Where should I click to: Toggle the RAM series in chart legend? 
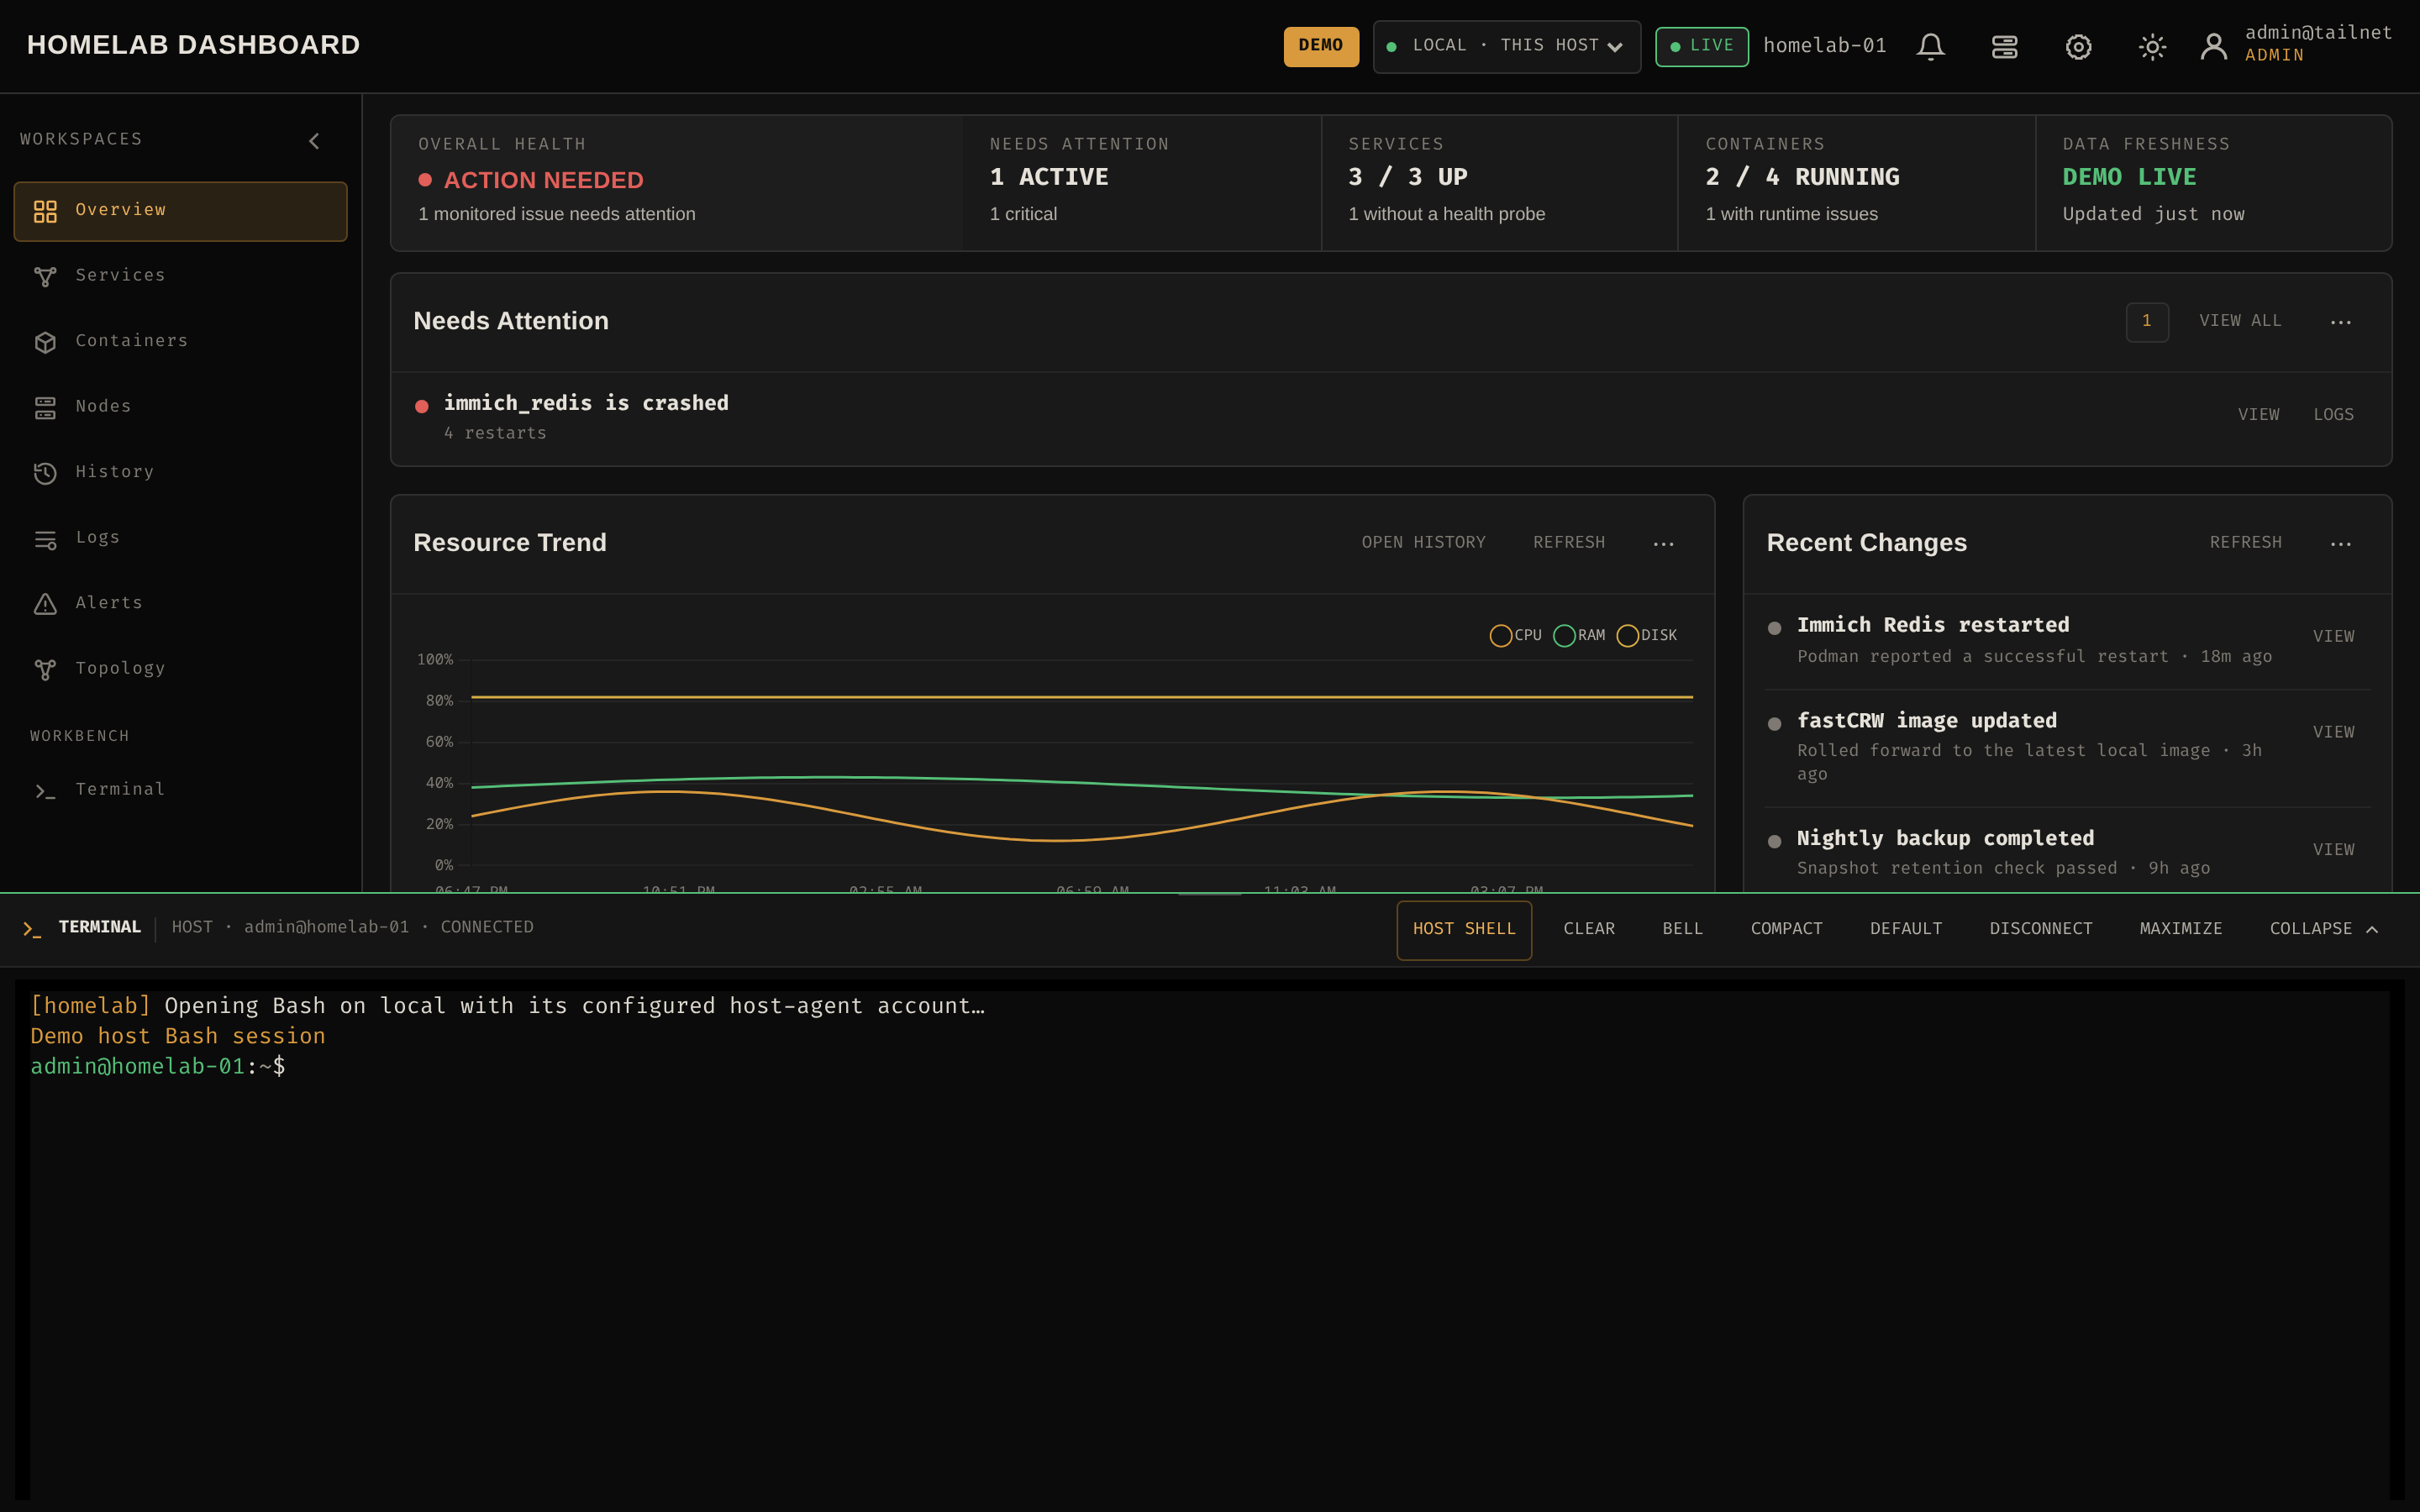[x=1579, y=636]
